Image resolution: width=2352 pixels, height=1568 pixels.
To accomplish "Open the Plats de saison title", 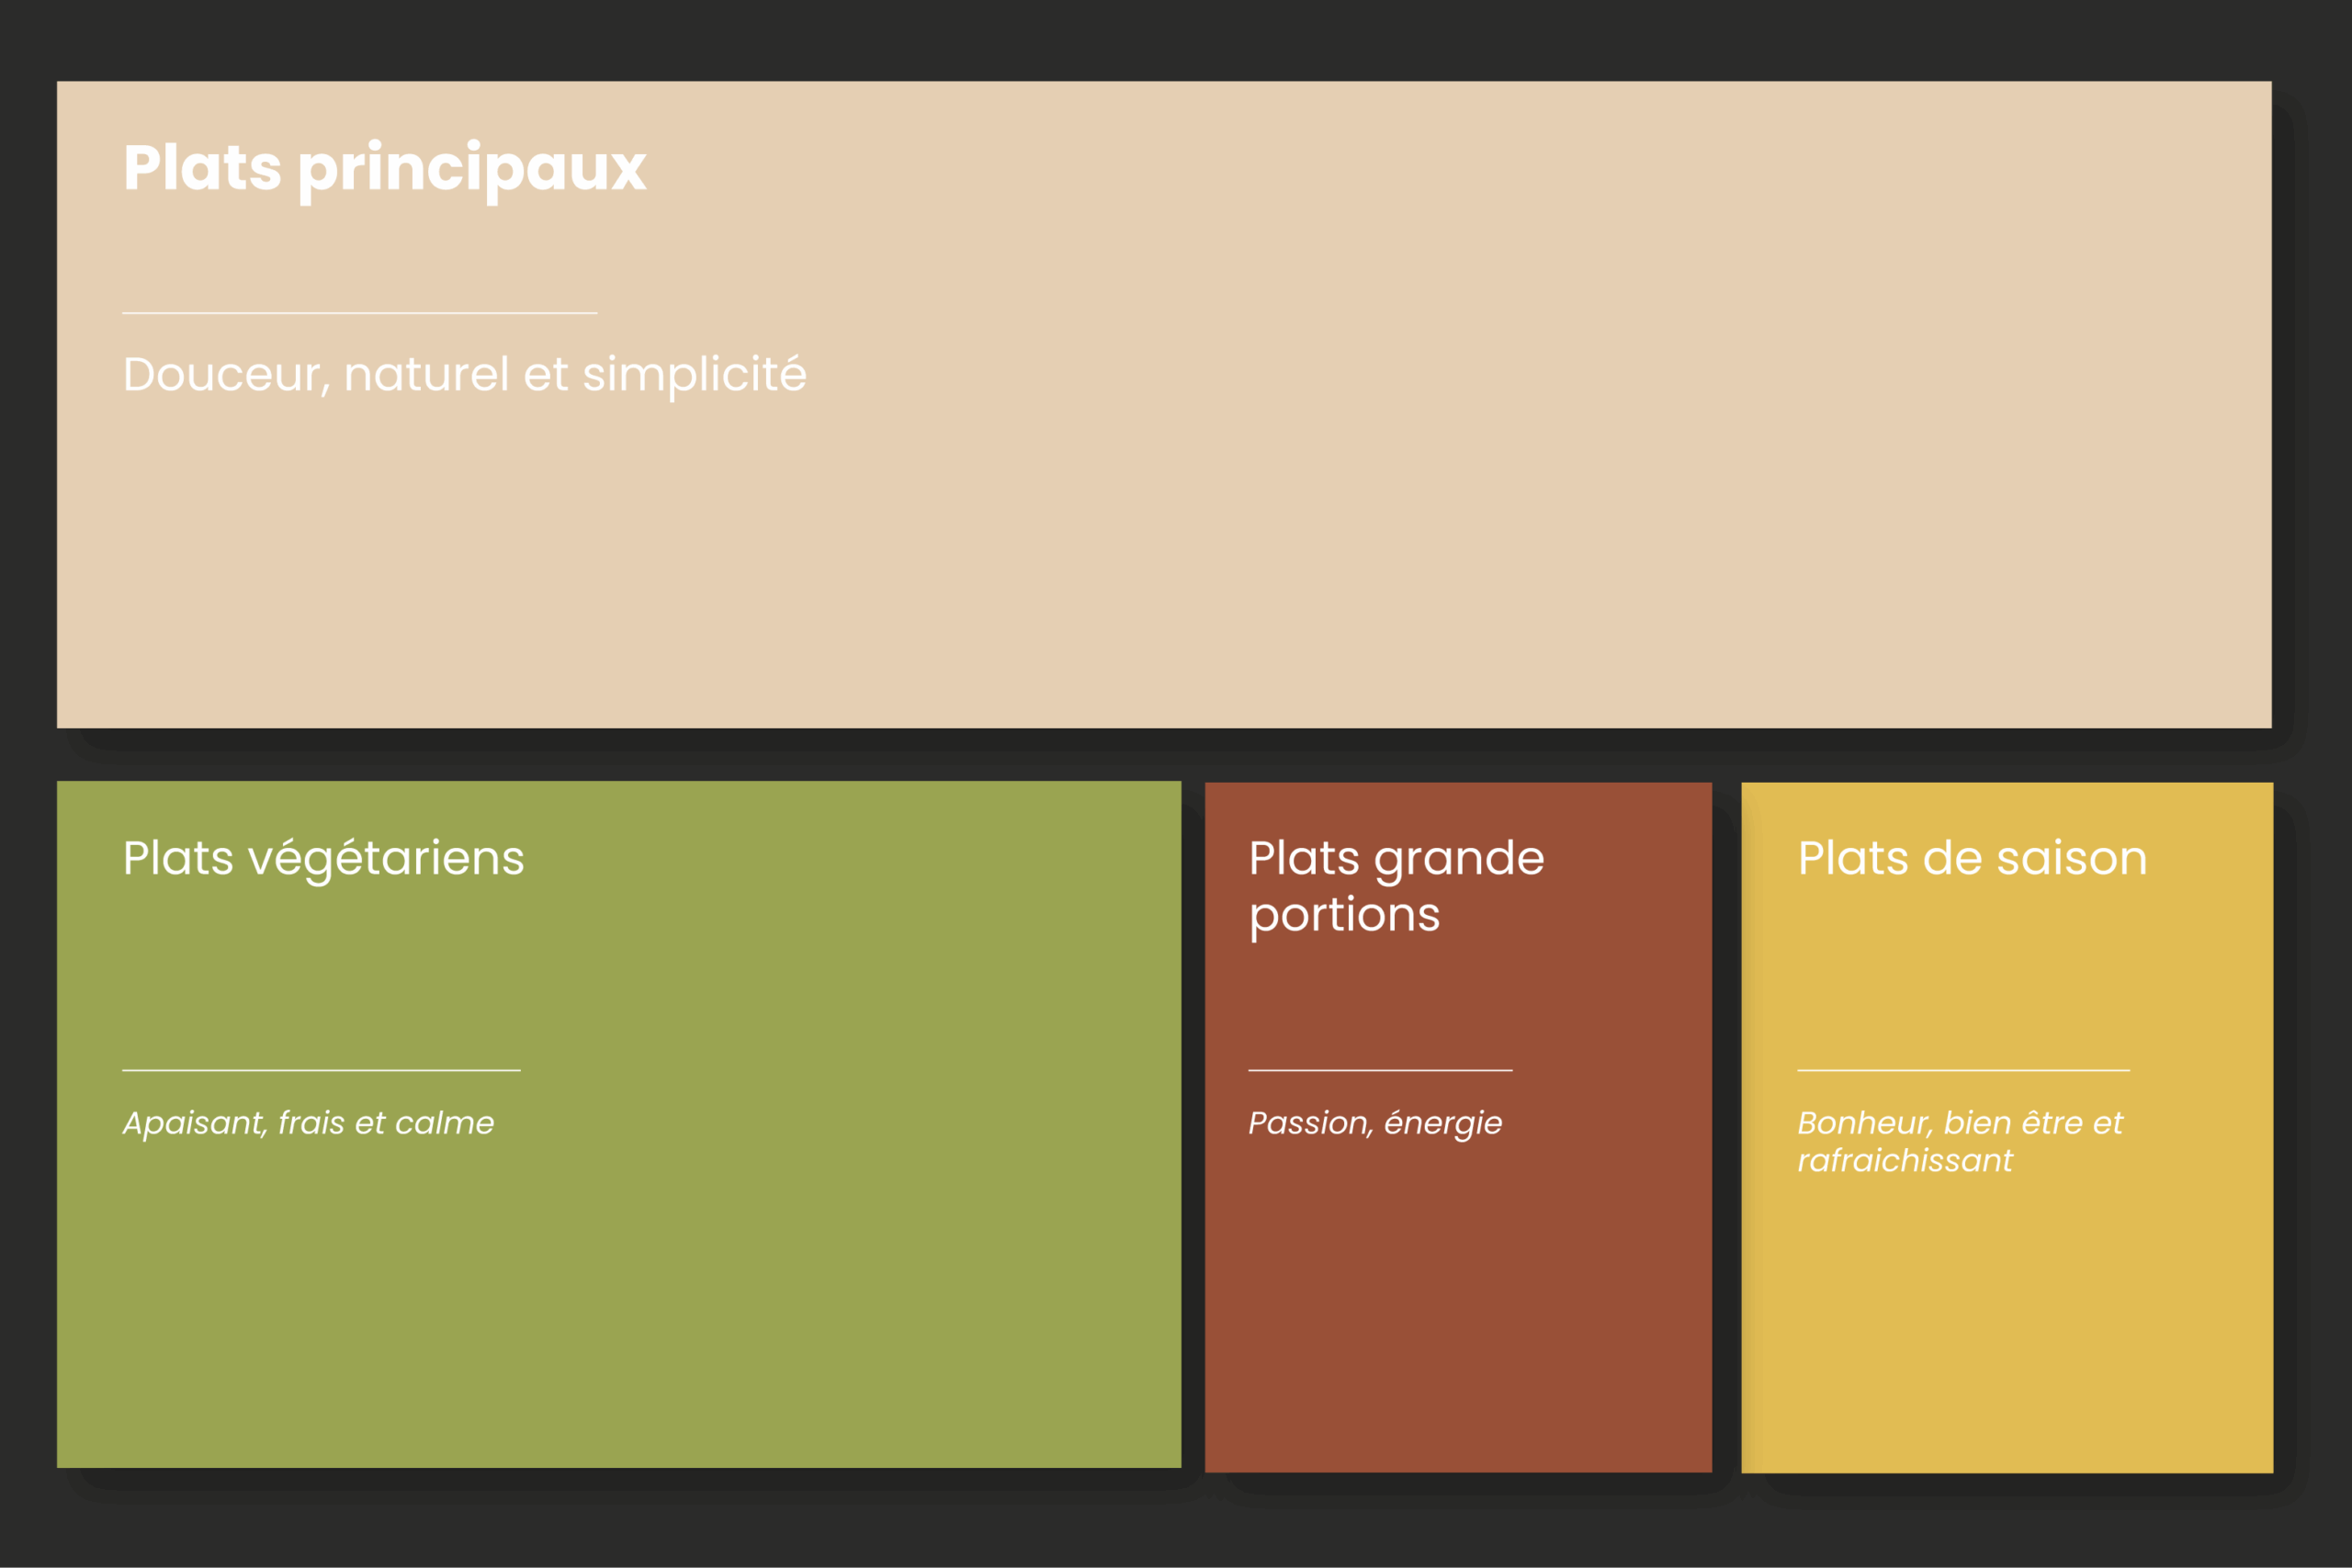I will (1972, 859).
